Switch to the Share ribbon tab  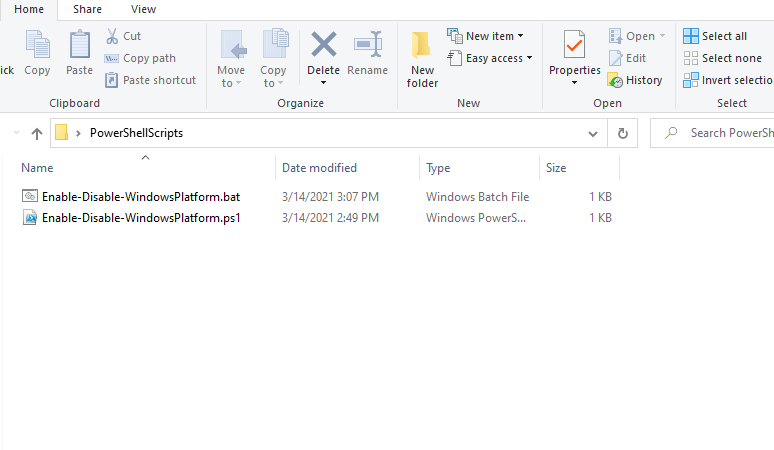pyautogui.click(x=87, y=9)
